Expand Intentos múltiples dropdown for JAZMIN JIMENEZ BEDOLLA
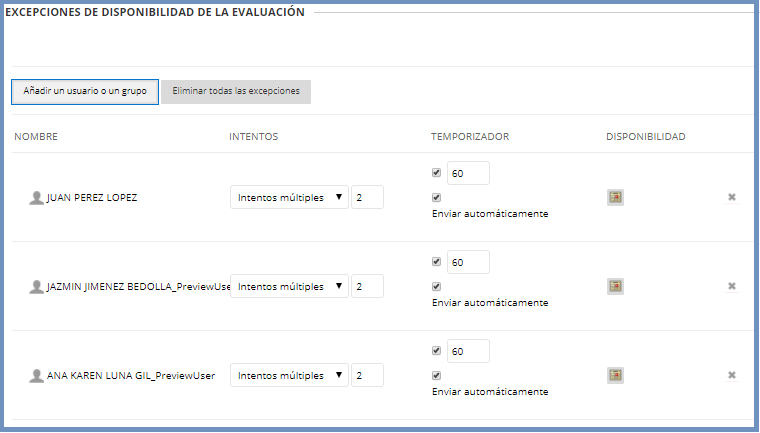Image resolution: width=760 pixels, height=433 pixels. 289,286
